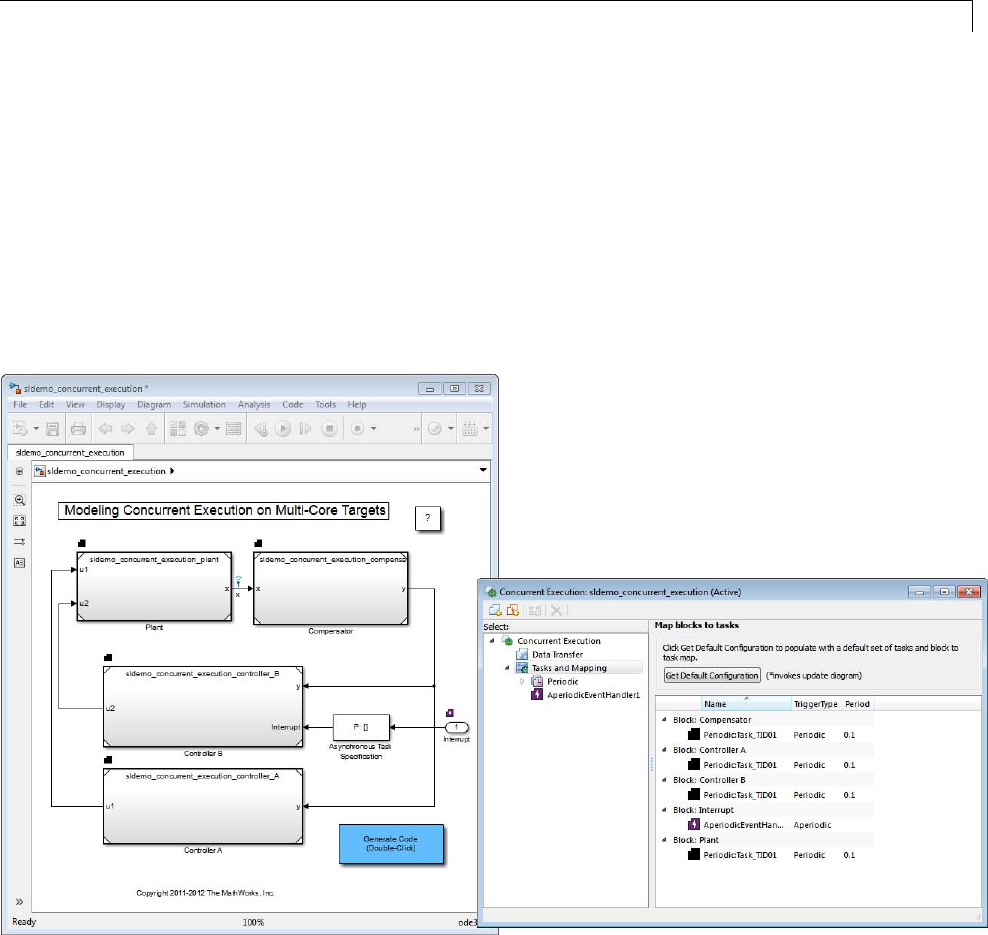Select AperiodicEventHandler1 tree item

click(x=593, y=695)
